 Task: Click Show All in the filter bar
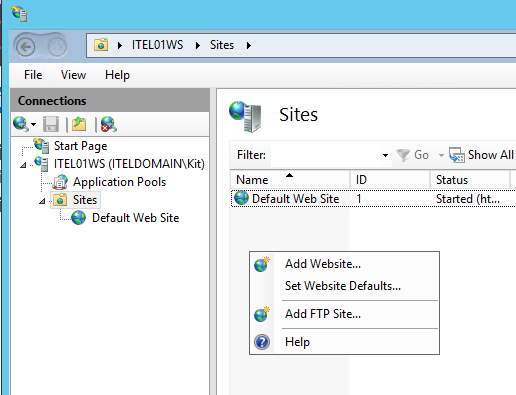tap(481, 155)
